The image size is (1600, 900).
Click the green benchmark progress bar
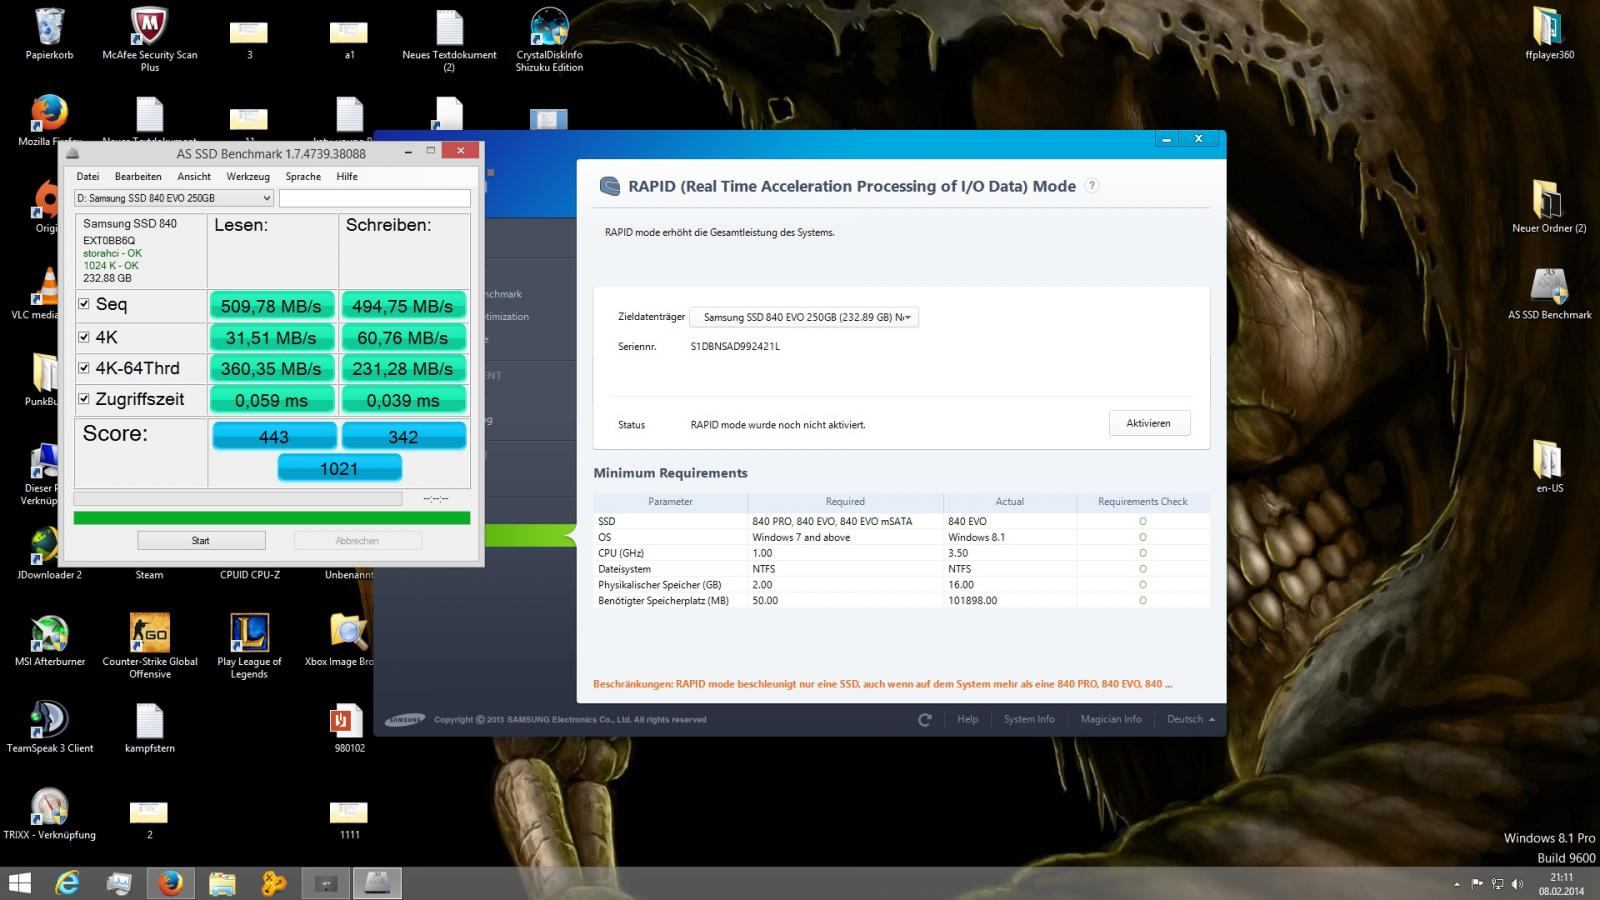tap(272, 518)
